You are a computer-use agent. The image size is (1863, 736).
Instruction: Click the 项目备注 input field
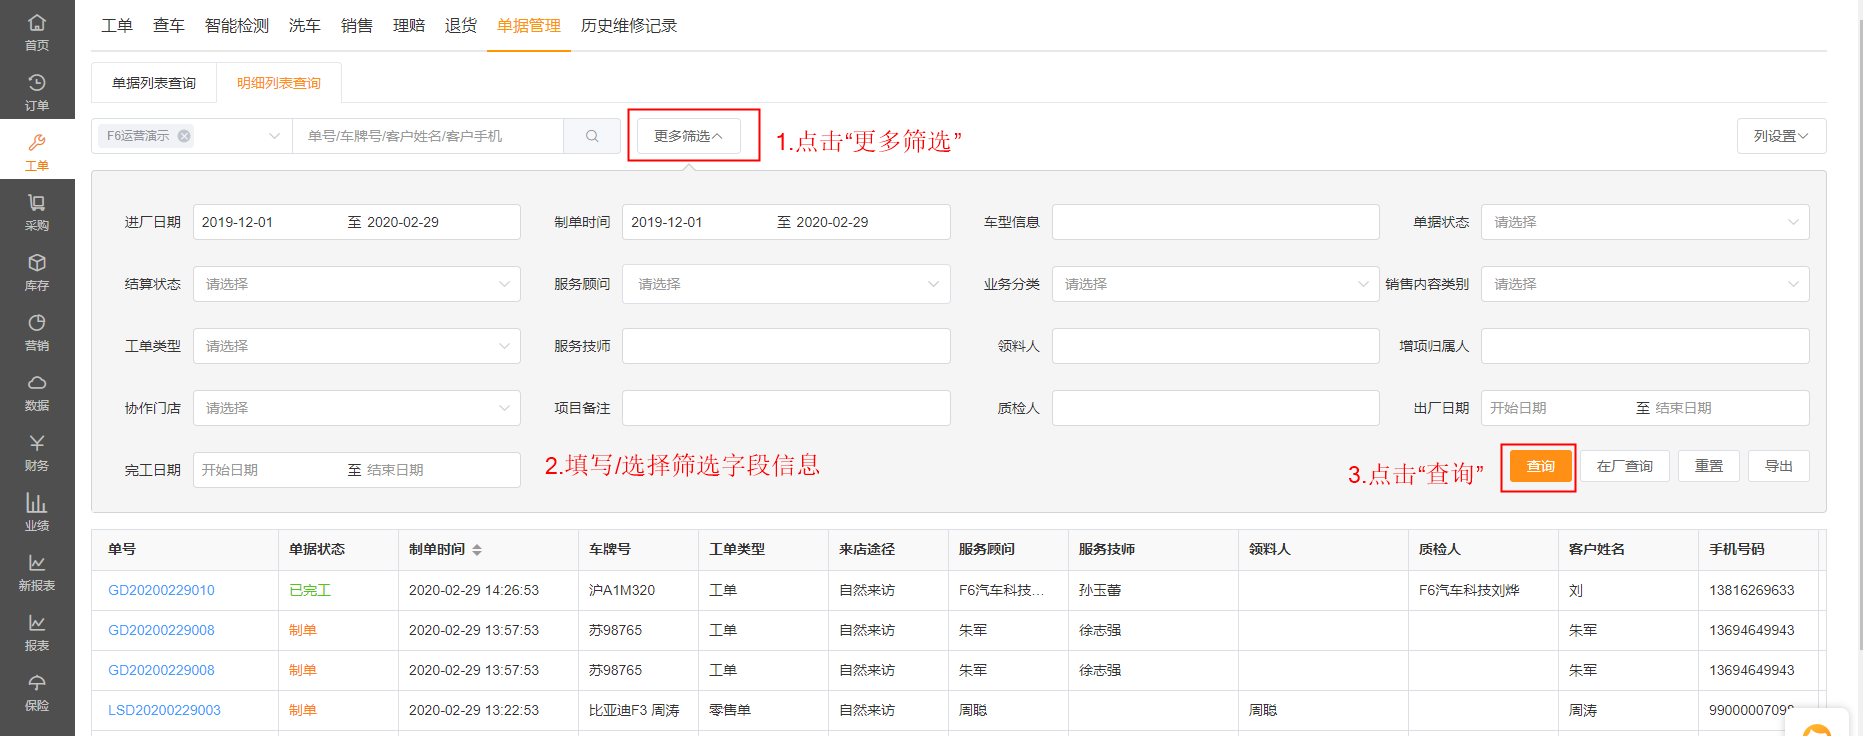[x=786, y=408]
